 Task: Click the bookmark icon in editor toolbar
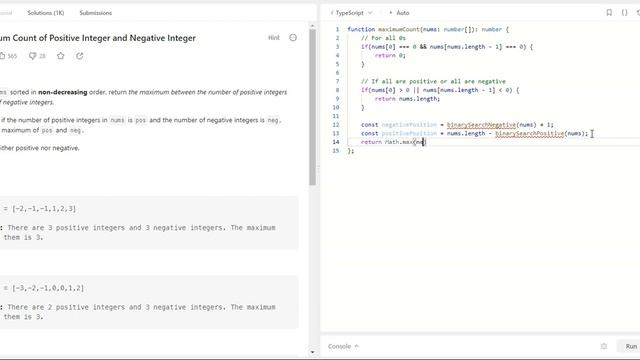[x=609, y=13]
